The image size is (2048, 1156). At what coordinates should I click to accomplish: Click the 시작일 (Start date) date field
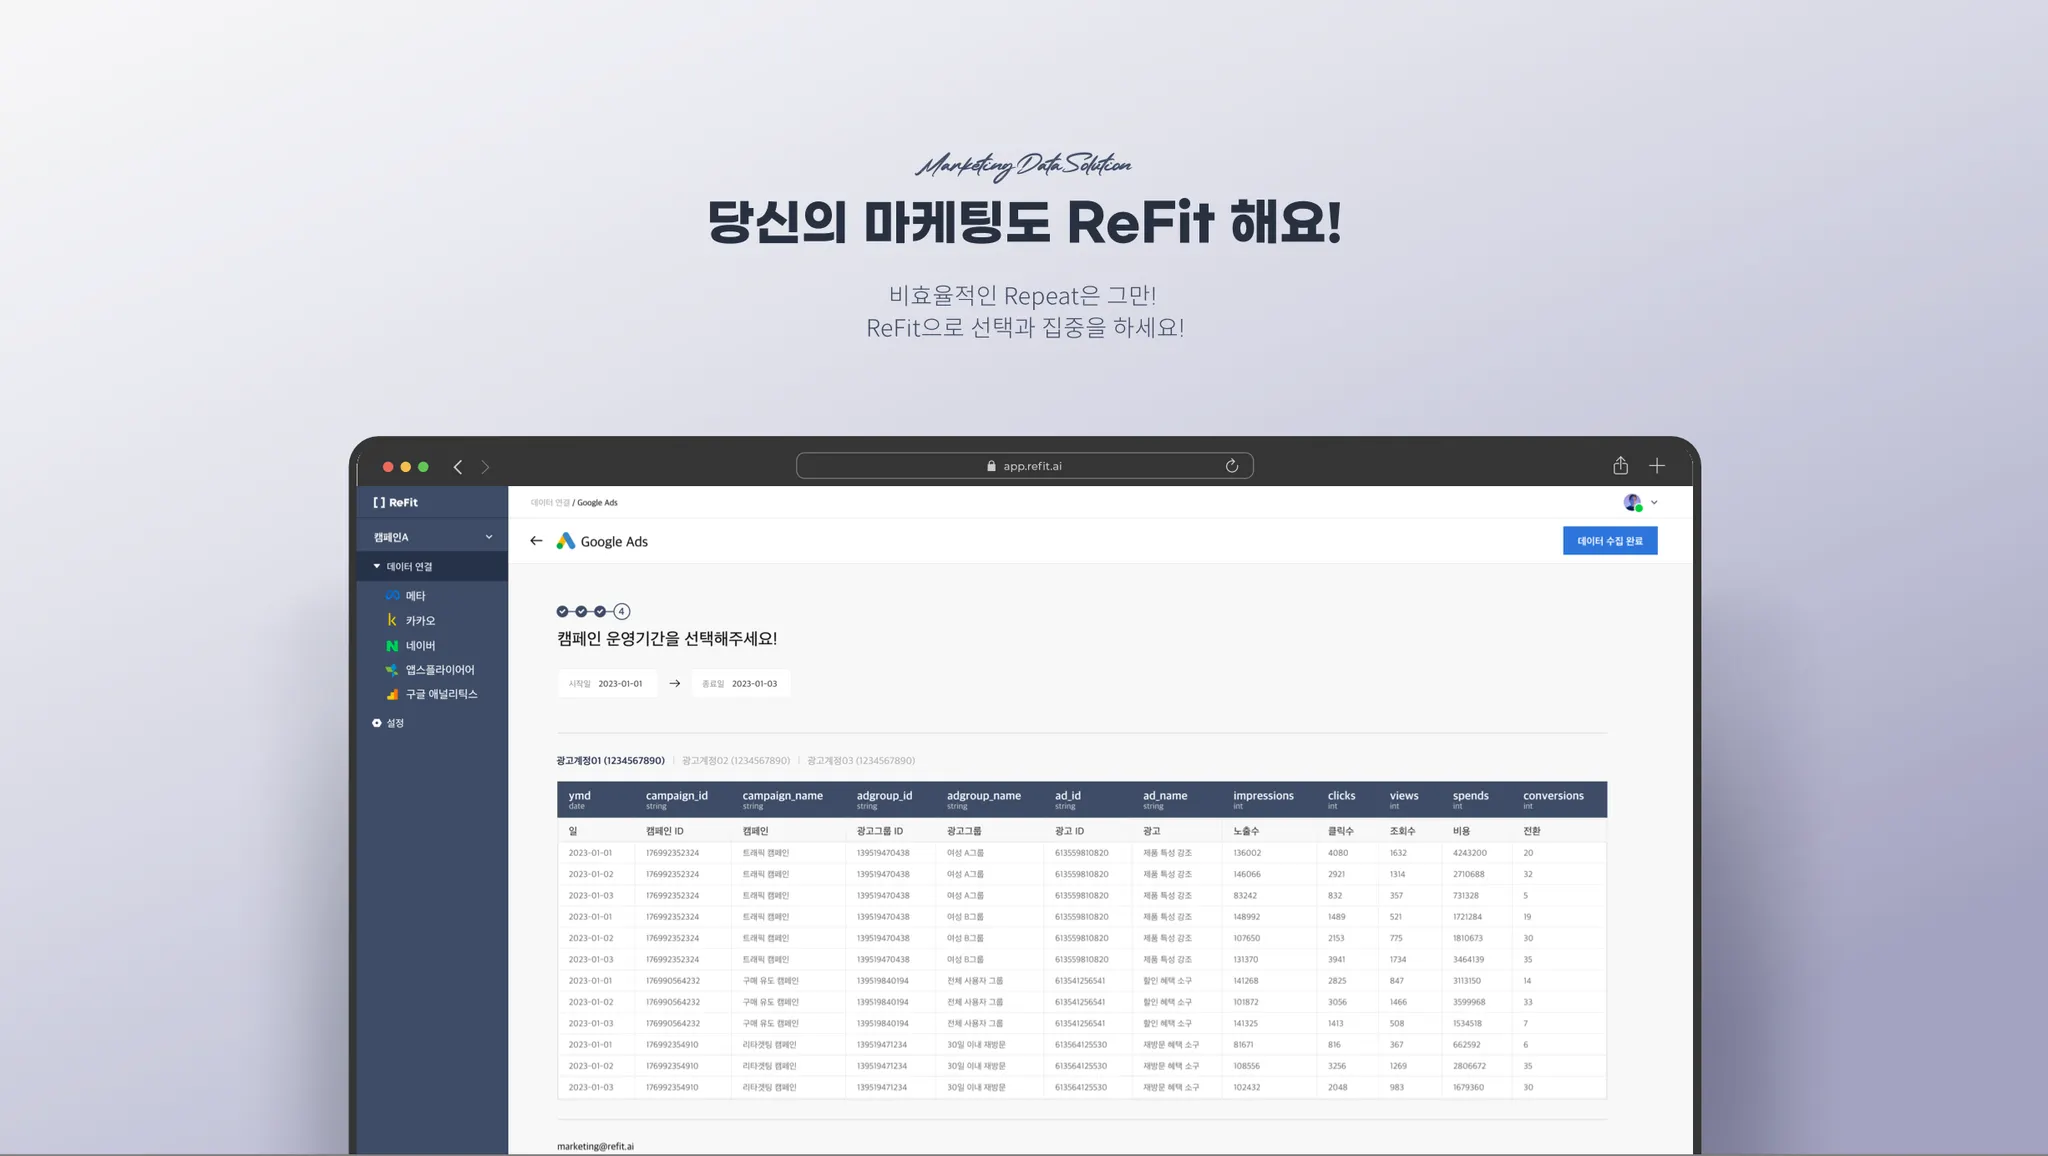607,684
